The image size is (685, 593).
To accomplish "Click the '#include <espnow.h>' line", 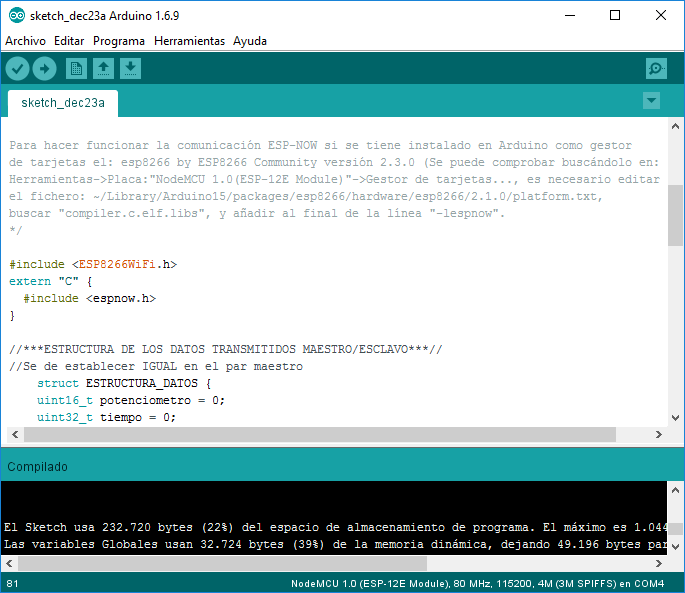I will click(x=90, y=298).
